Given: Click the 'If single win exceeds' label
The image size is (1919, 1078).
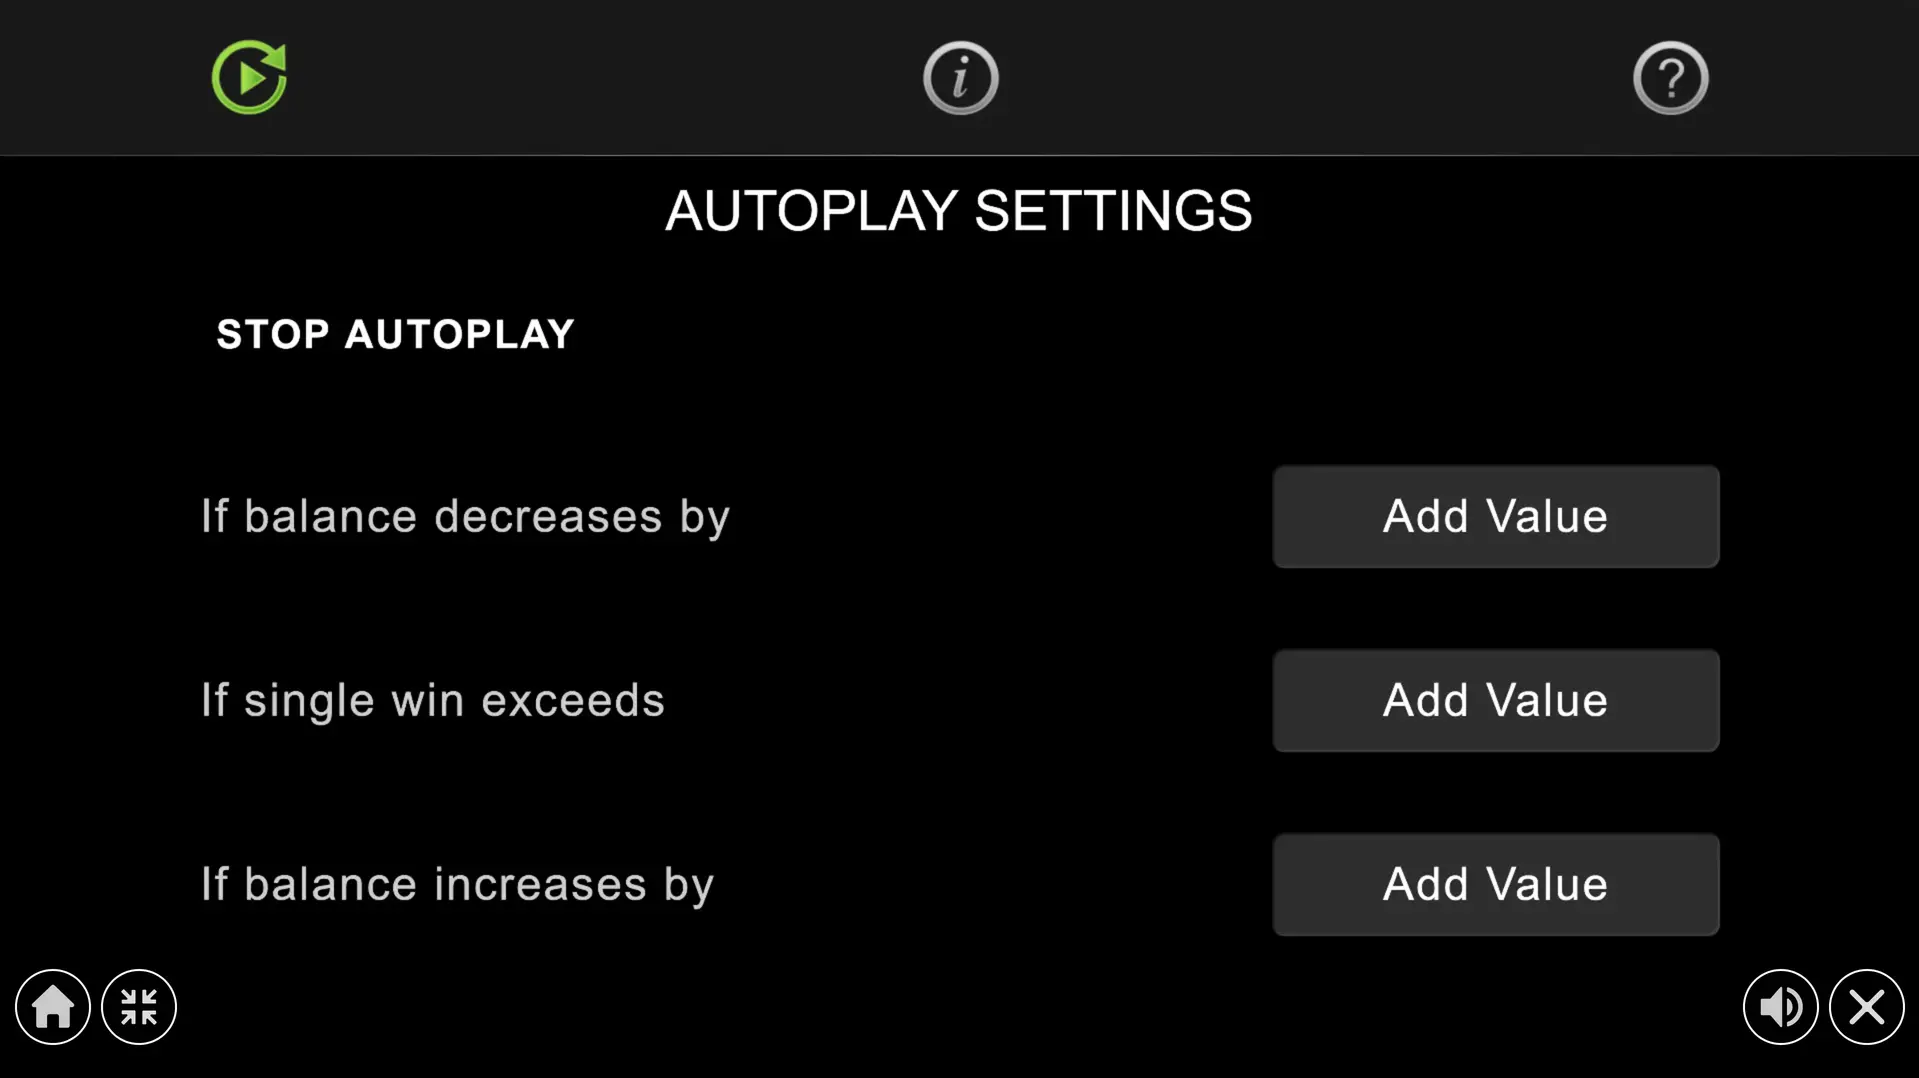Looking at the screenshot, I should coord(432,700).
